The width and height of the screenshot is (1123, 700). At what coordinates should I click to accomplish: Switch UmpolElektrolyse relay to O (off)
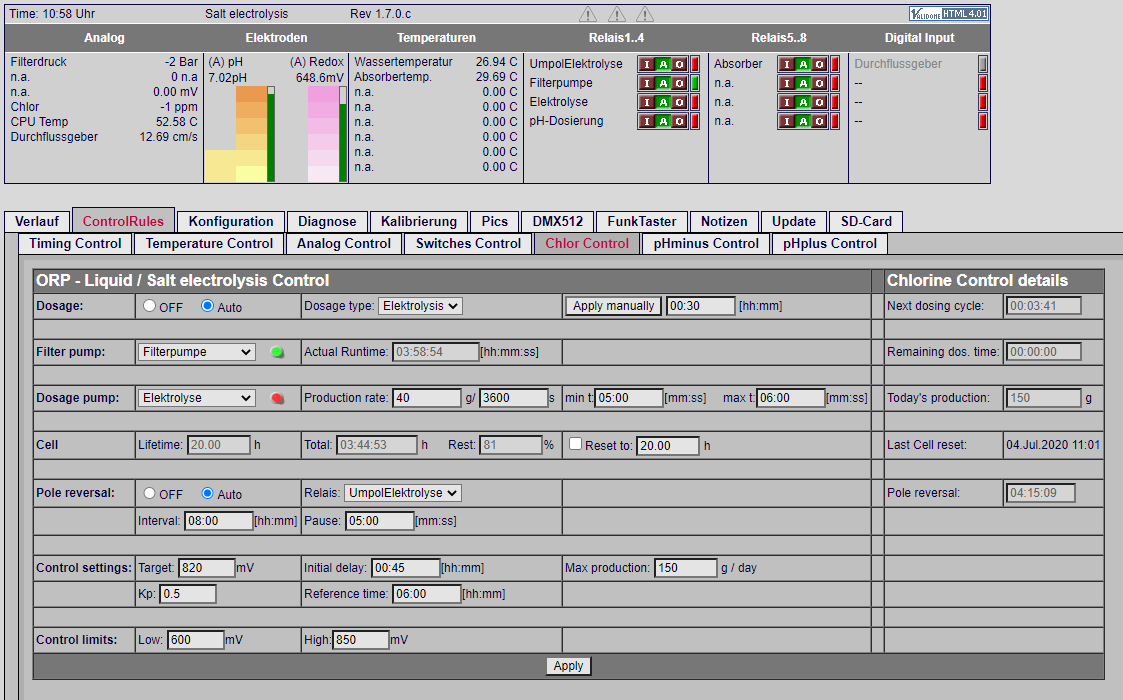[x=680, y=64]
